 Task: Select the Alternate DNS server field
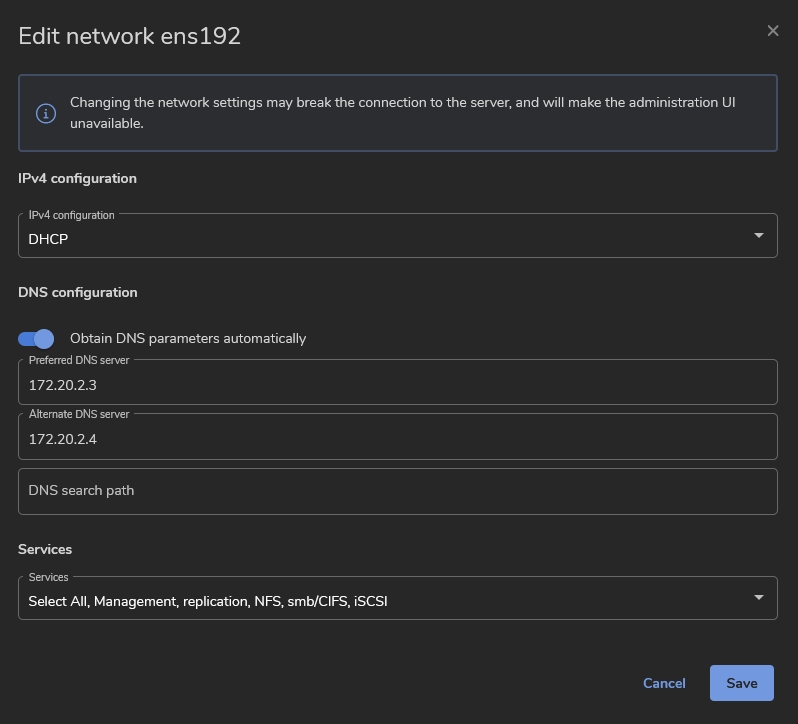397,439
